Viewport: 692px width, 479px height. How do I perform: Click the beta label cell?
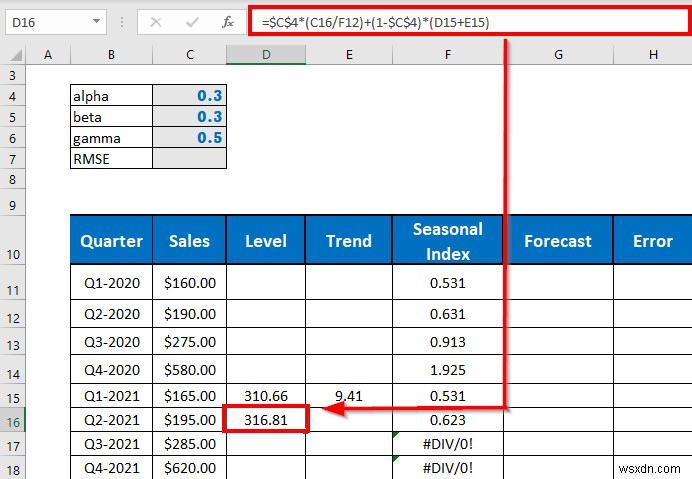(111, 117)
